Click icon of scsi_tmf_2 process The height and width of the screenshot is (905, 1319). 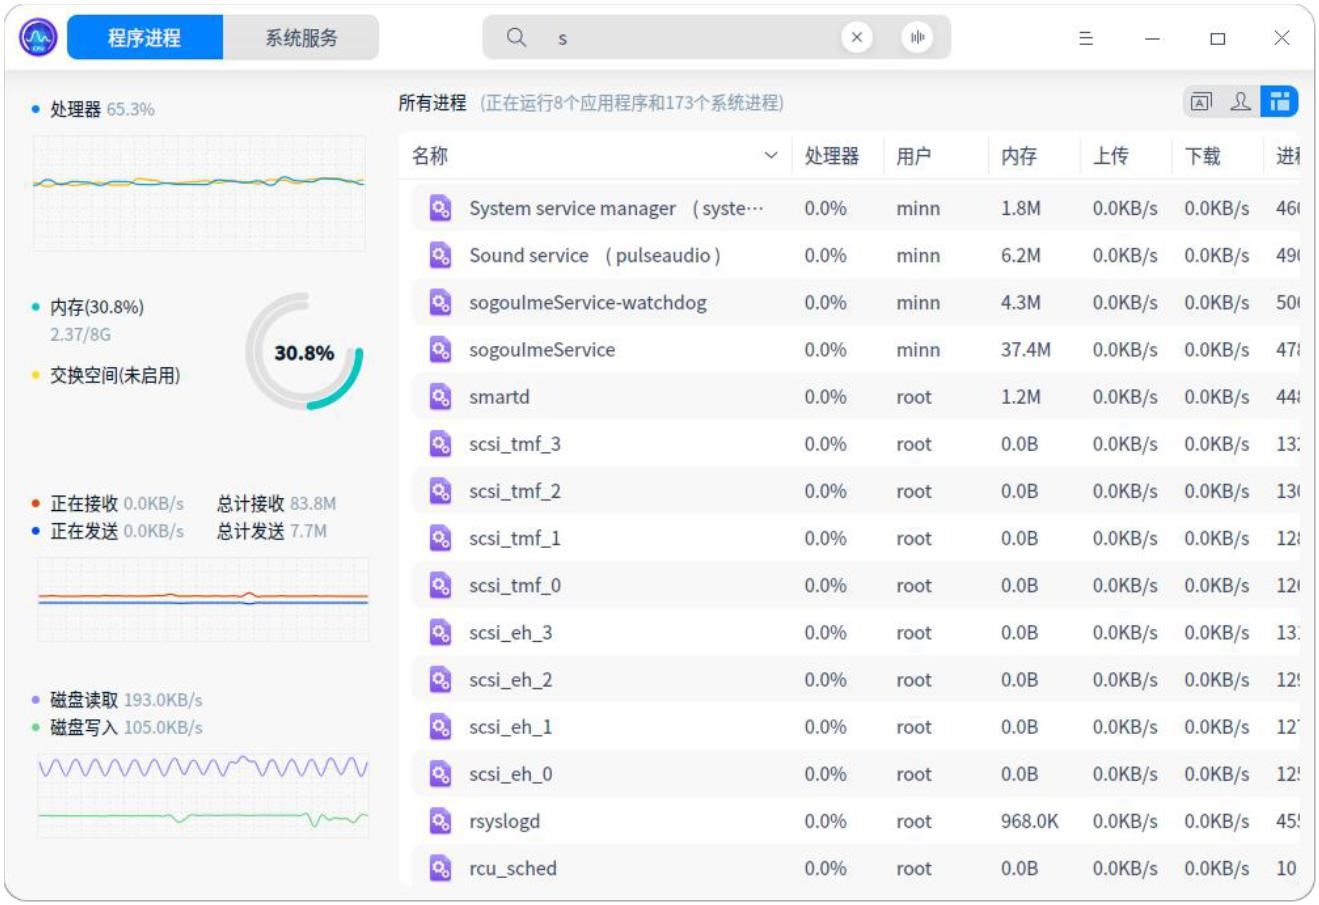coord(440,491)
